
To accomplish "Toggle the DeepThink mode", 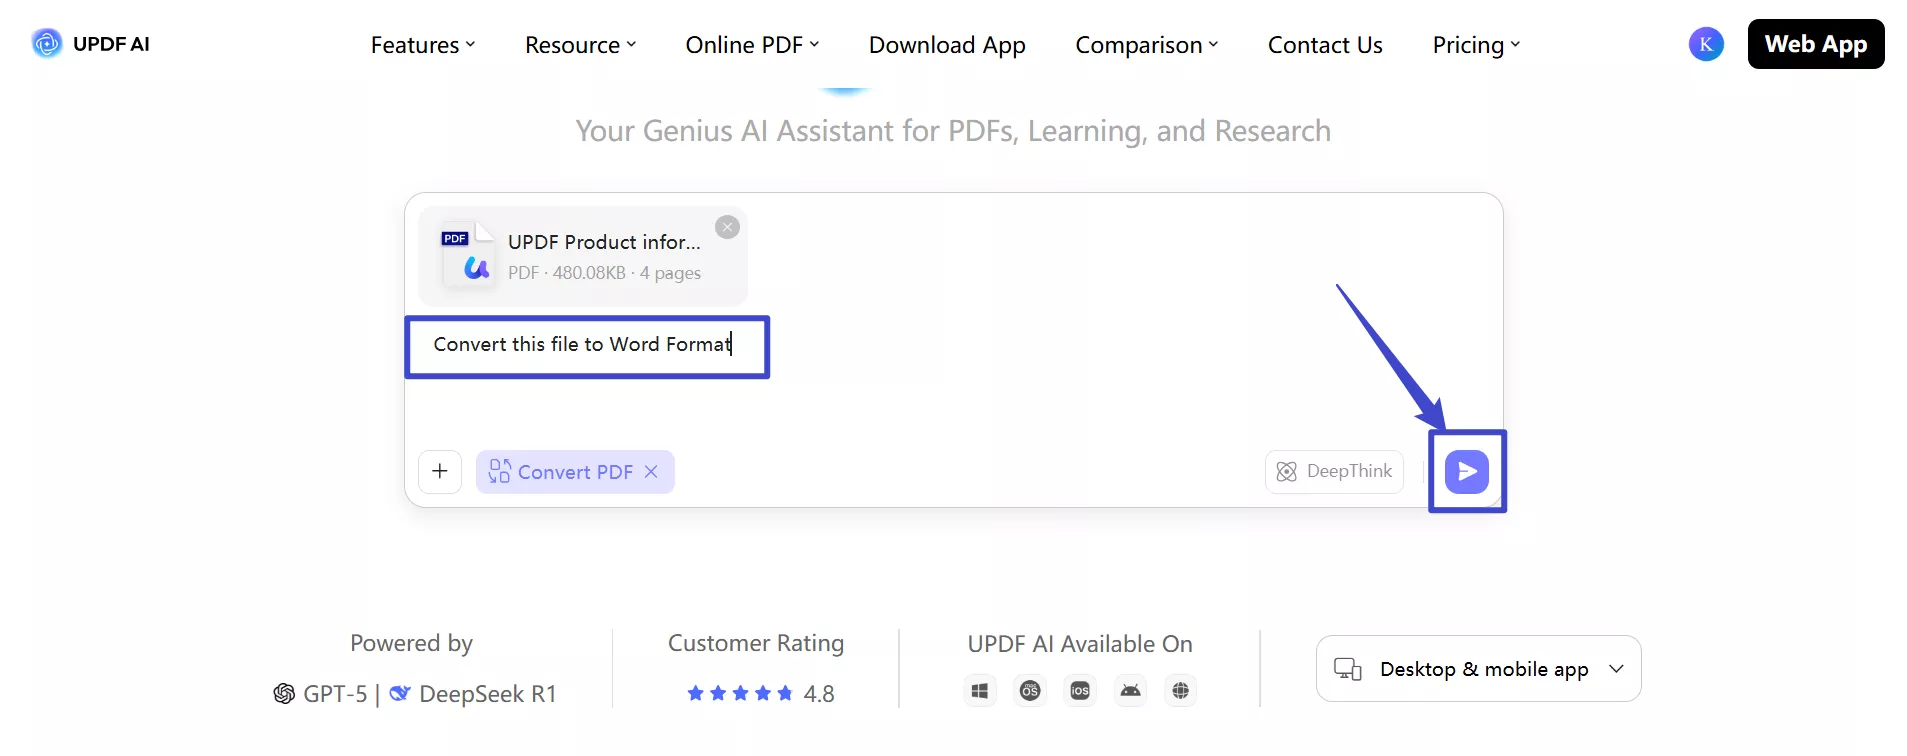I will [x=1335, y=471].
